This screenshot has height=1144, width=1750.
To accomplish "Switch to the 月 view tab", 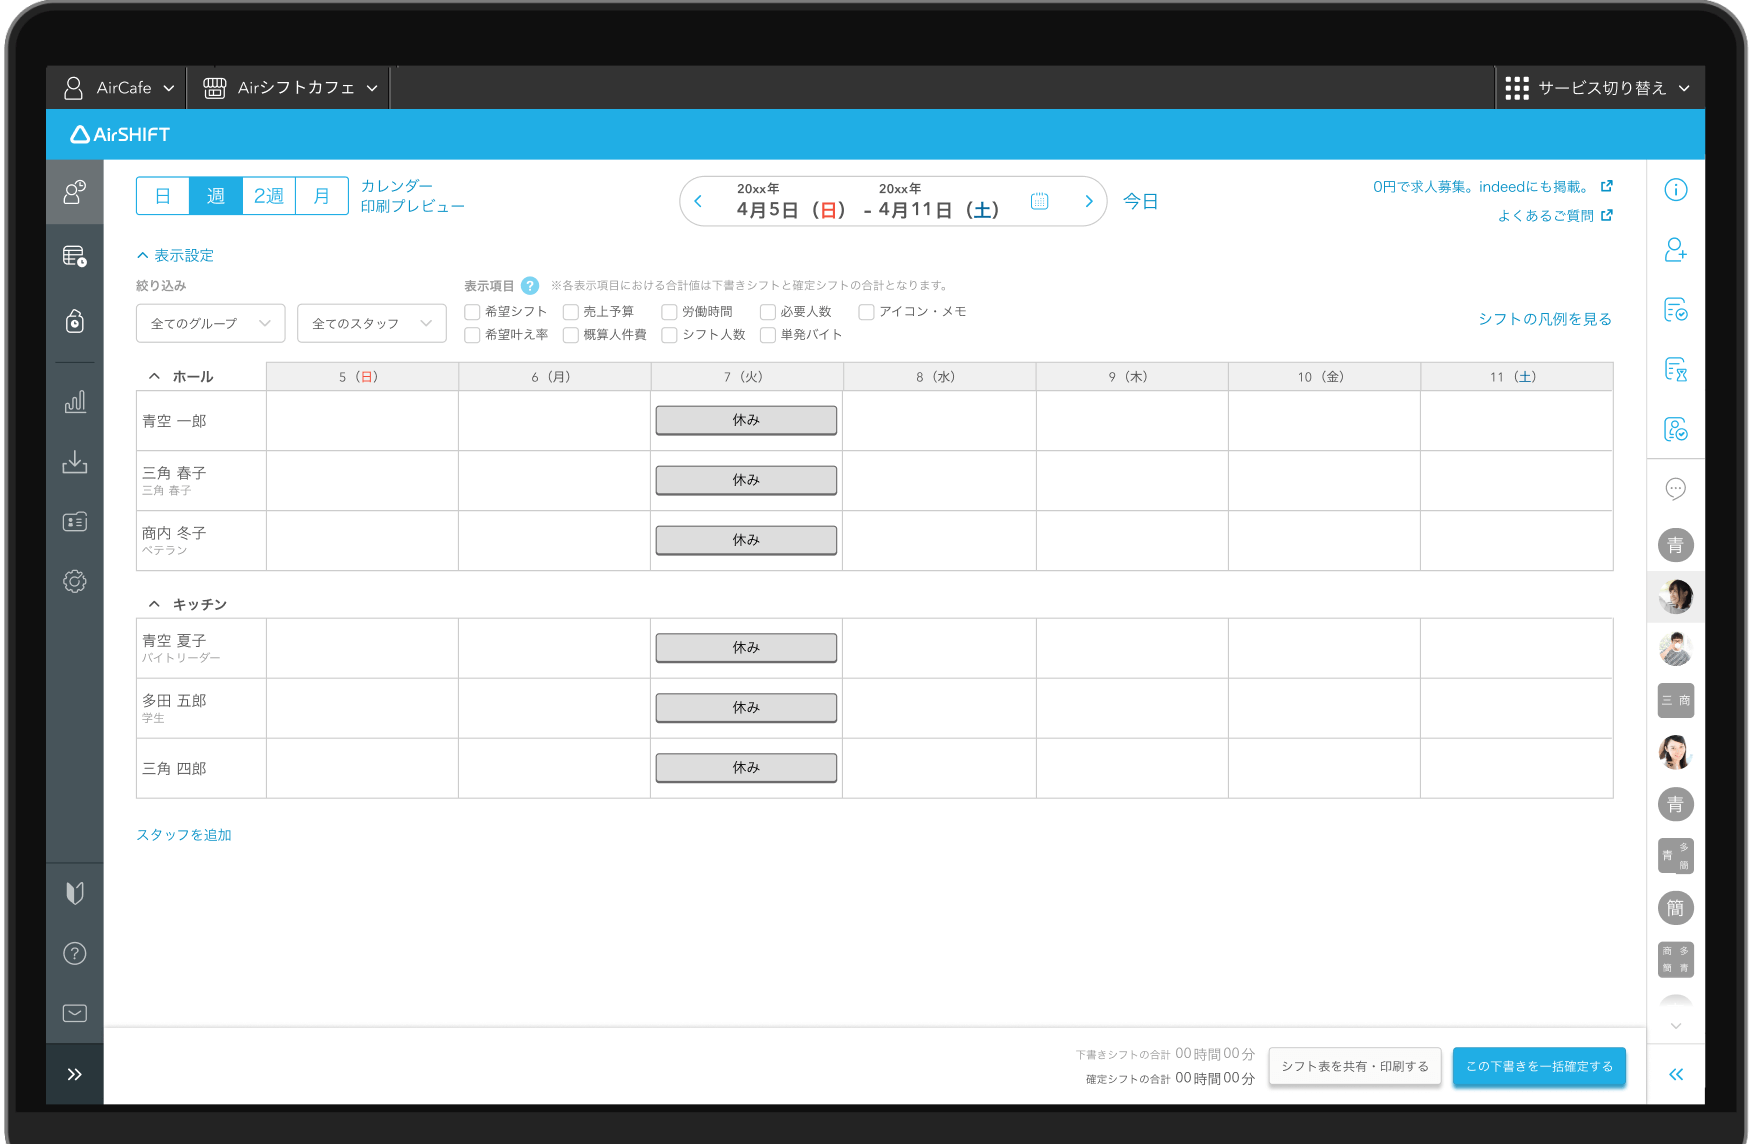I will (322, 196).
